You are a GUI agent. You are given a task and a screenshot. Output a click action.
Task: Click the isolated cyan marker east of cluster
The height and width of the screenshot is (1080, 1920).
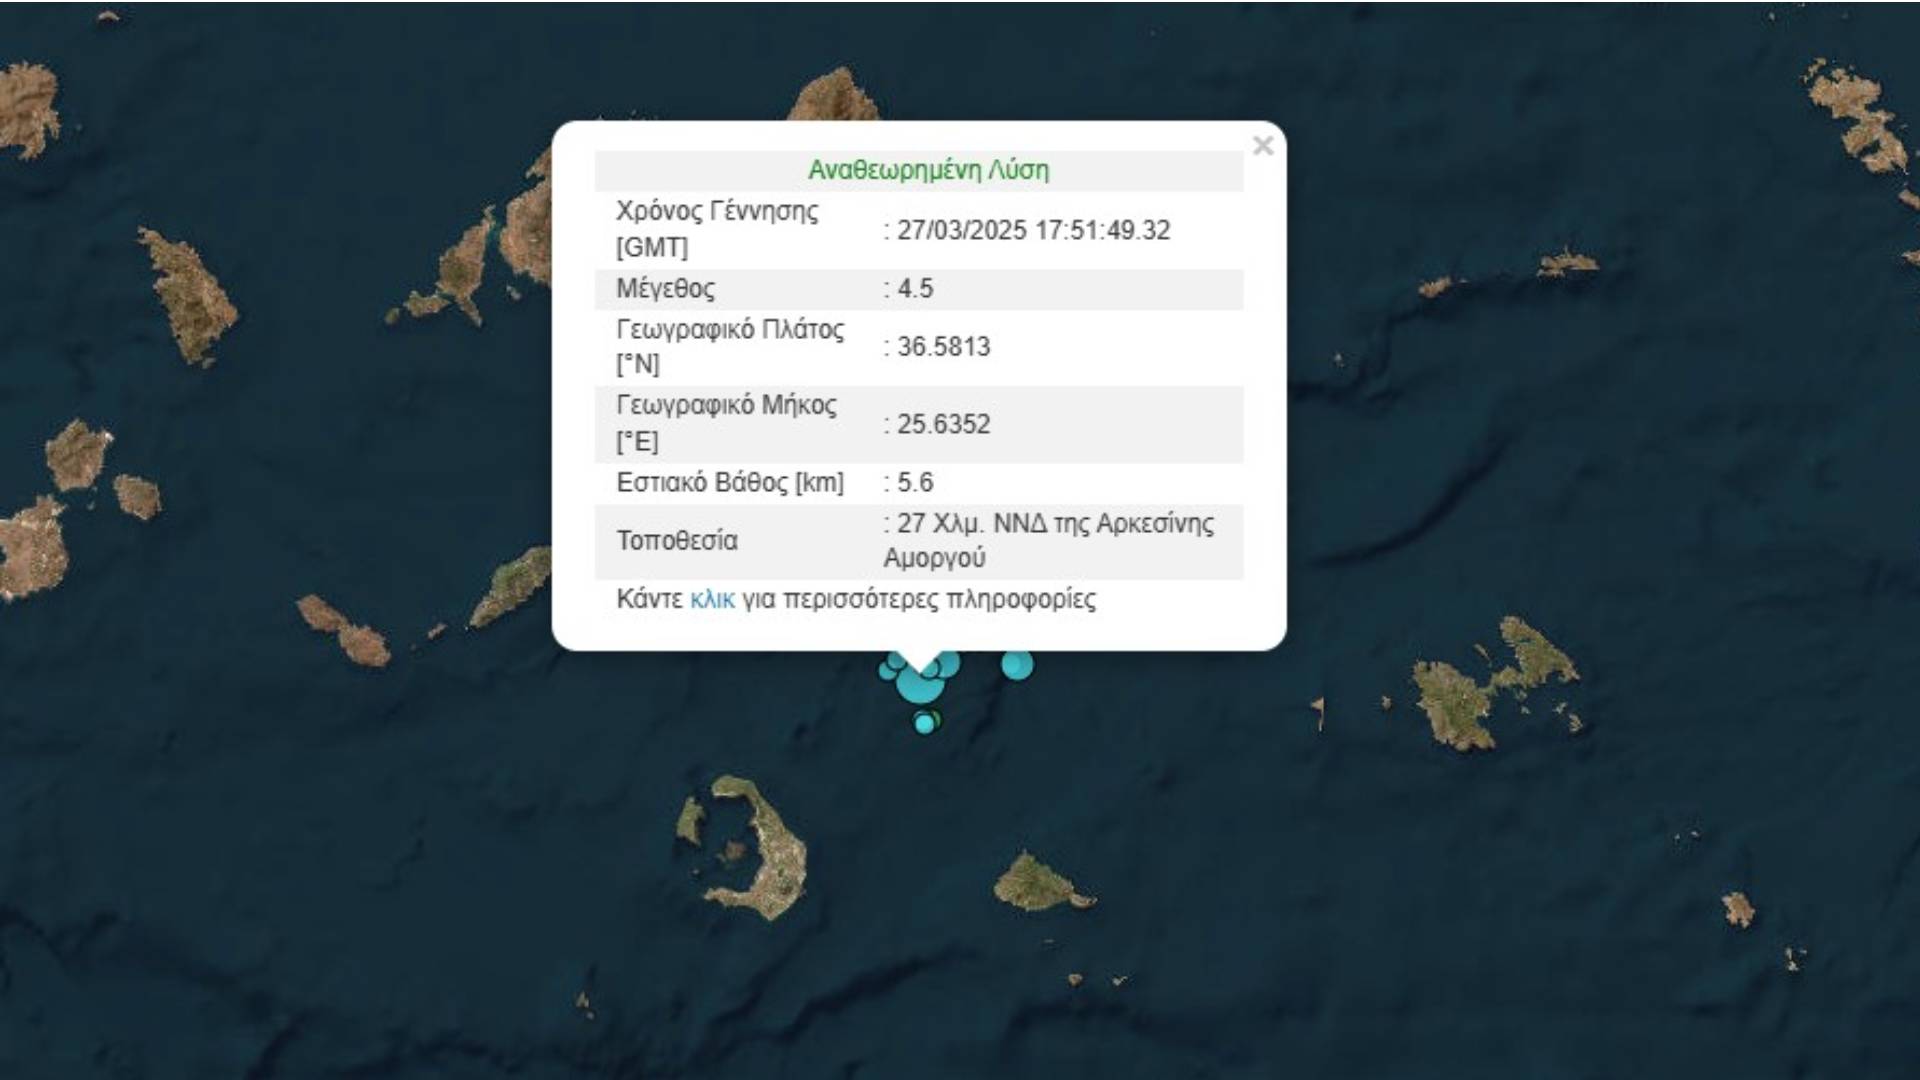coord(1017,665)
